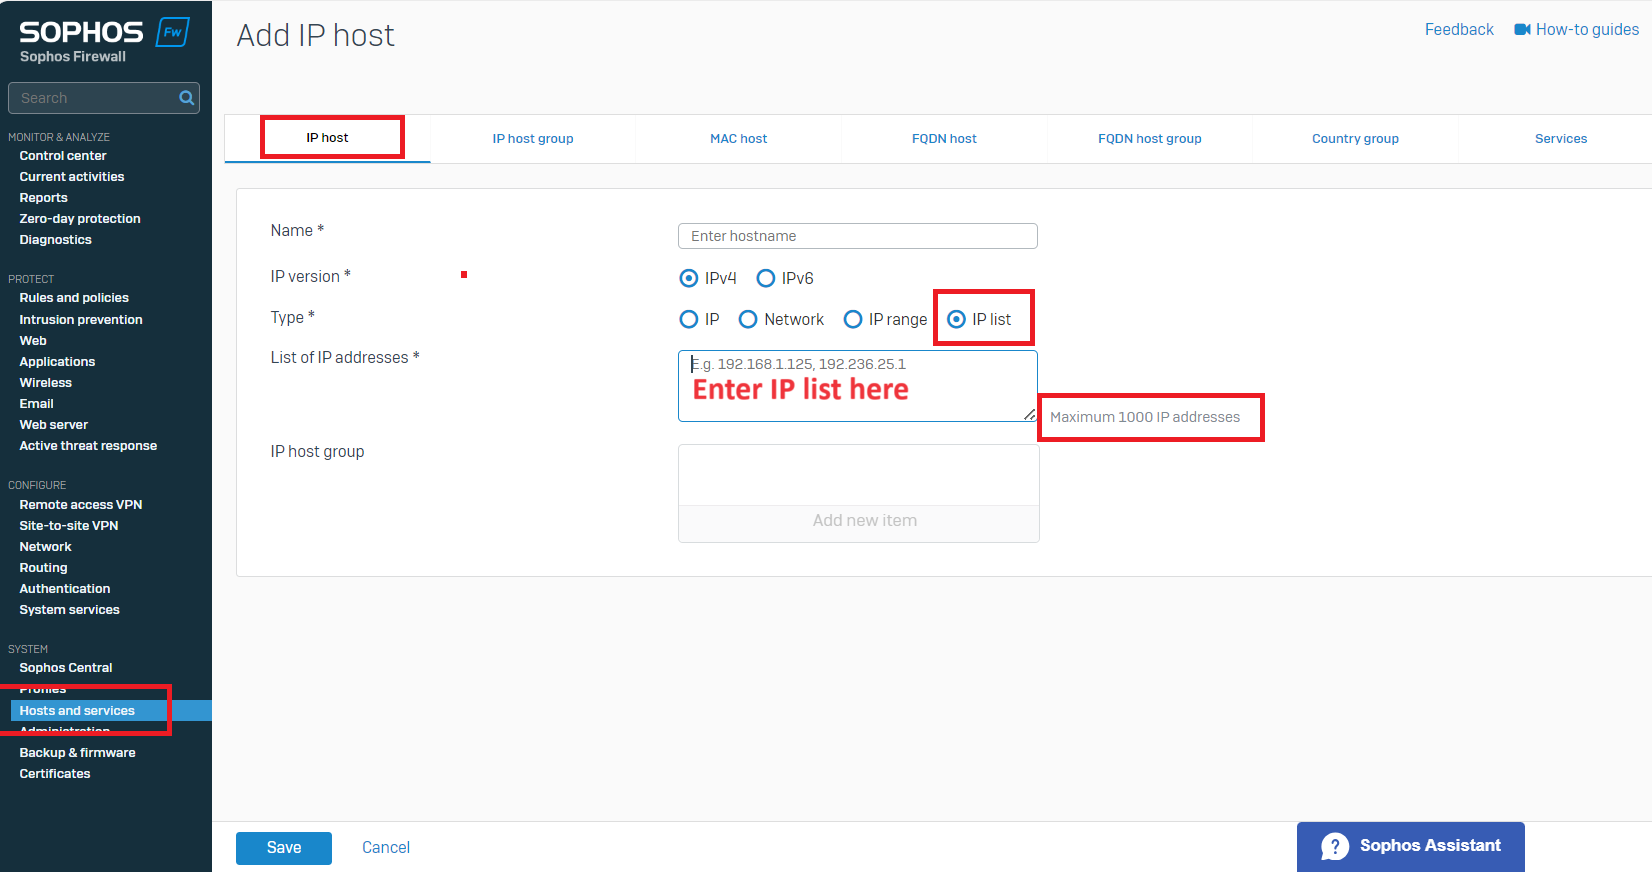Viewport: 1652px width, 872px height.
Task: Switch to the Services tab
Action: point(1561,139)
